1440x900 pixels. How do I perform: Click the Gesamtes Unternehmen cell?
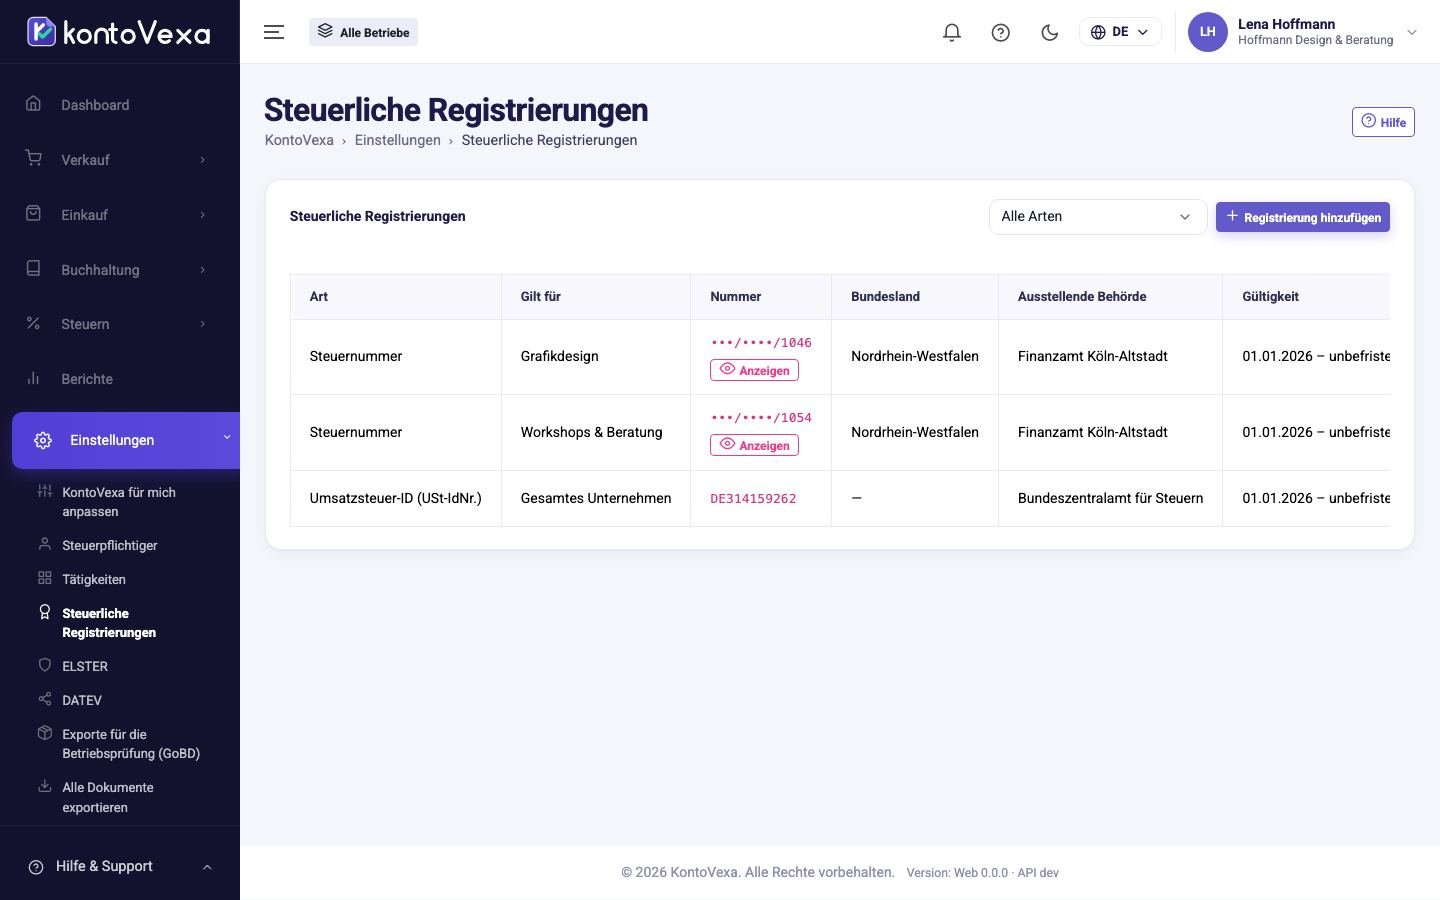[596, 498]
